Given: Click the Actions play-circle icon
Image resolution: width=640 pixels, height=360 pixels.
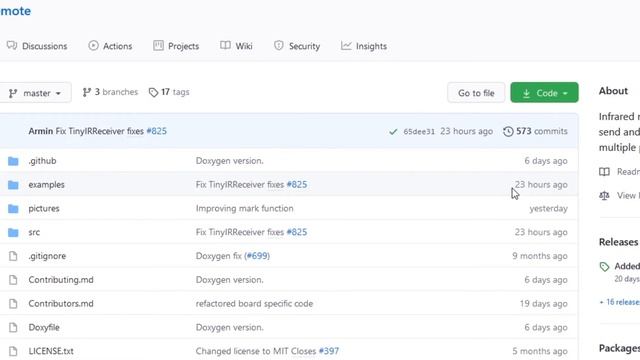Looking at the screenshot, I should coord(93,46).
